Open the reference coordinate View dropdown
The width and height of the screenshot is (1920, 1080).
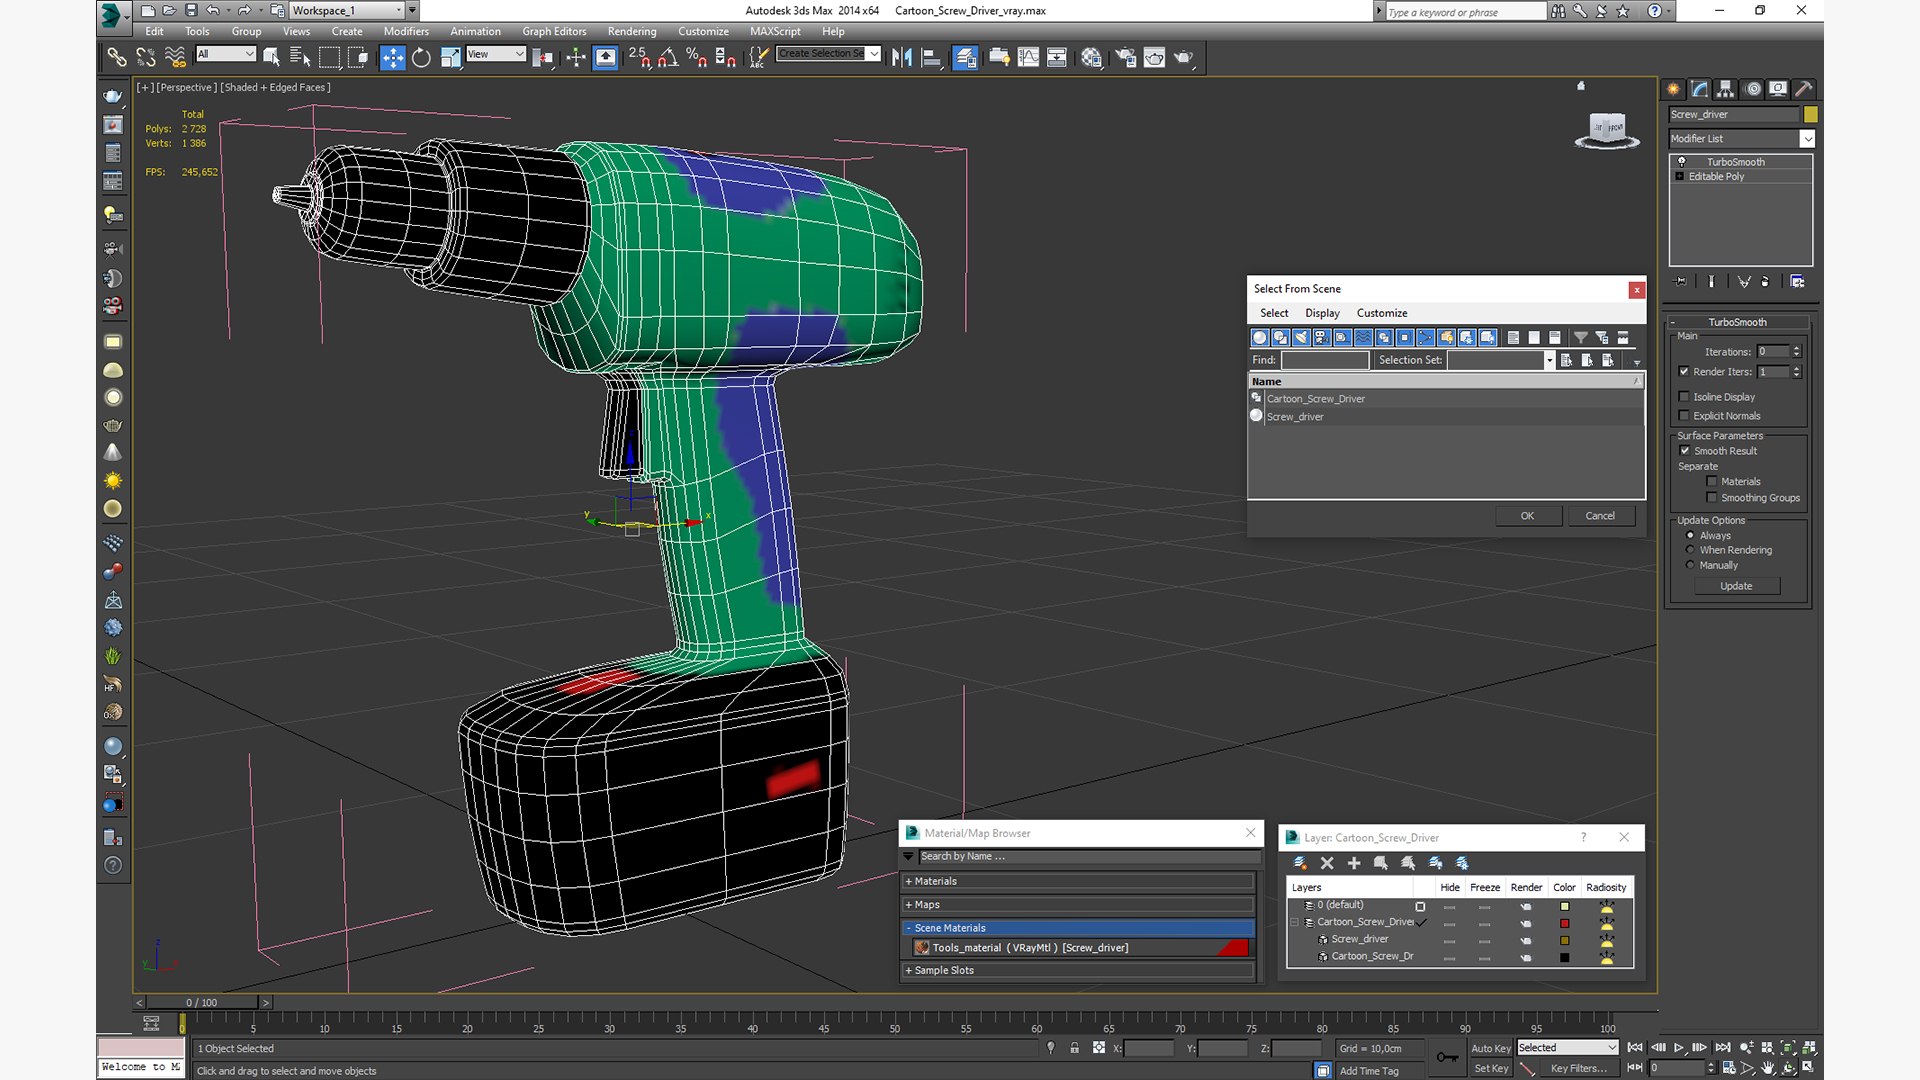tap(496, 54)
